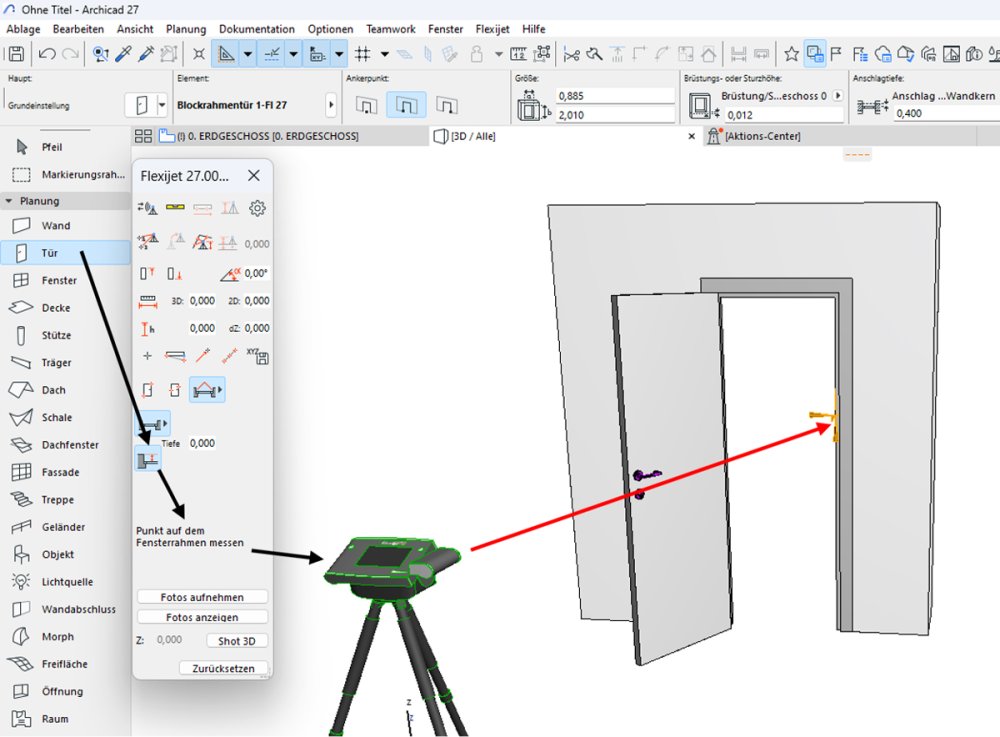
Task: Open the Dokumentation menu
Action: tap(257, 29)
